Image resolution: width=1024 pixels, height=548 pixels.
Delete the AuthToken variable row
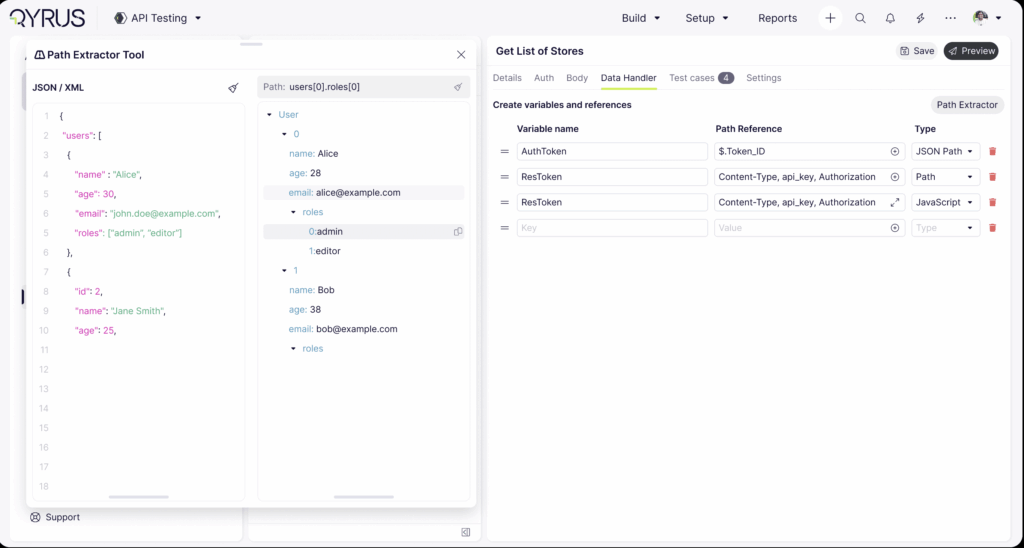point(992,151)
